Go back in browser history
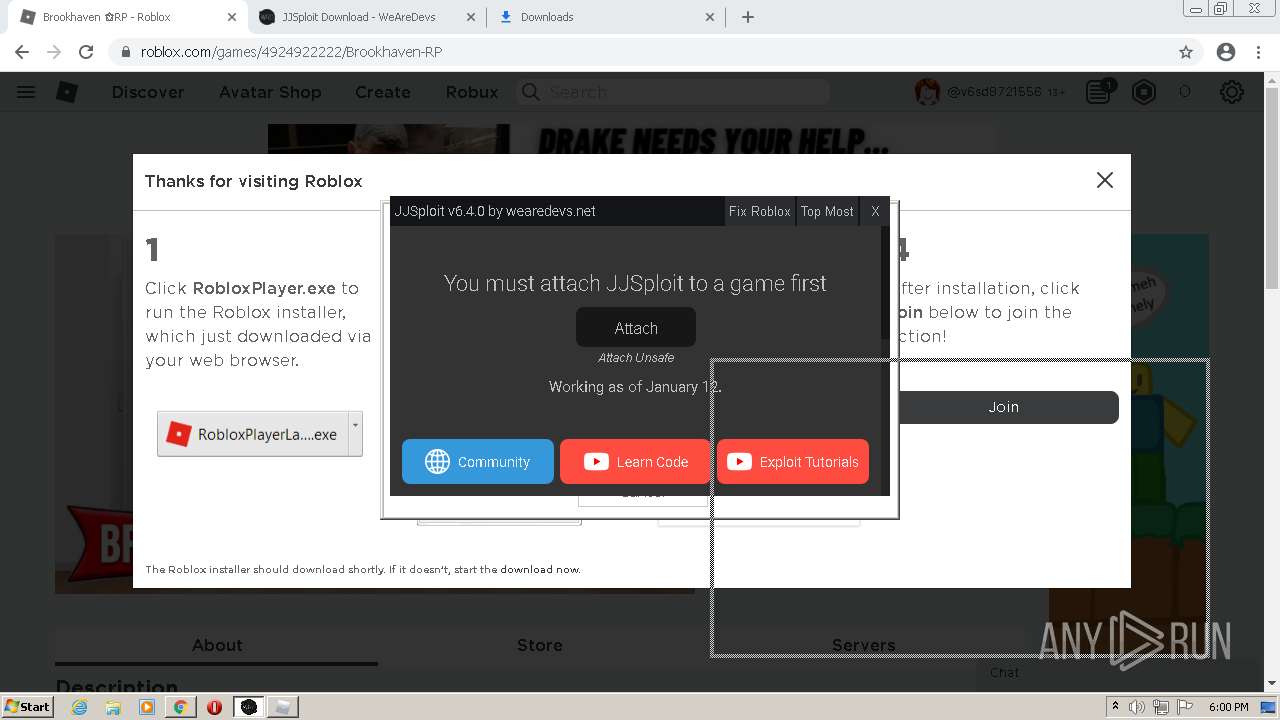Viewport: 1280px width, 720px height. pos(22,52)
